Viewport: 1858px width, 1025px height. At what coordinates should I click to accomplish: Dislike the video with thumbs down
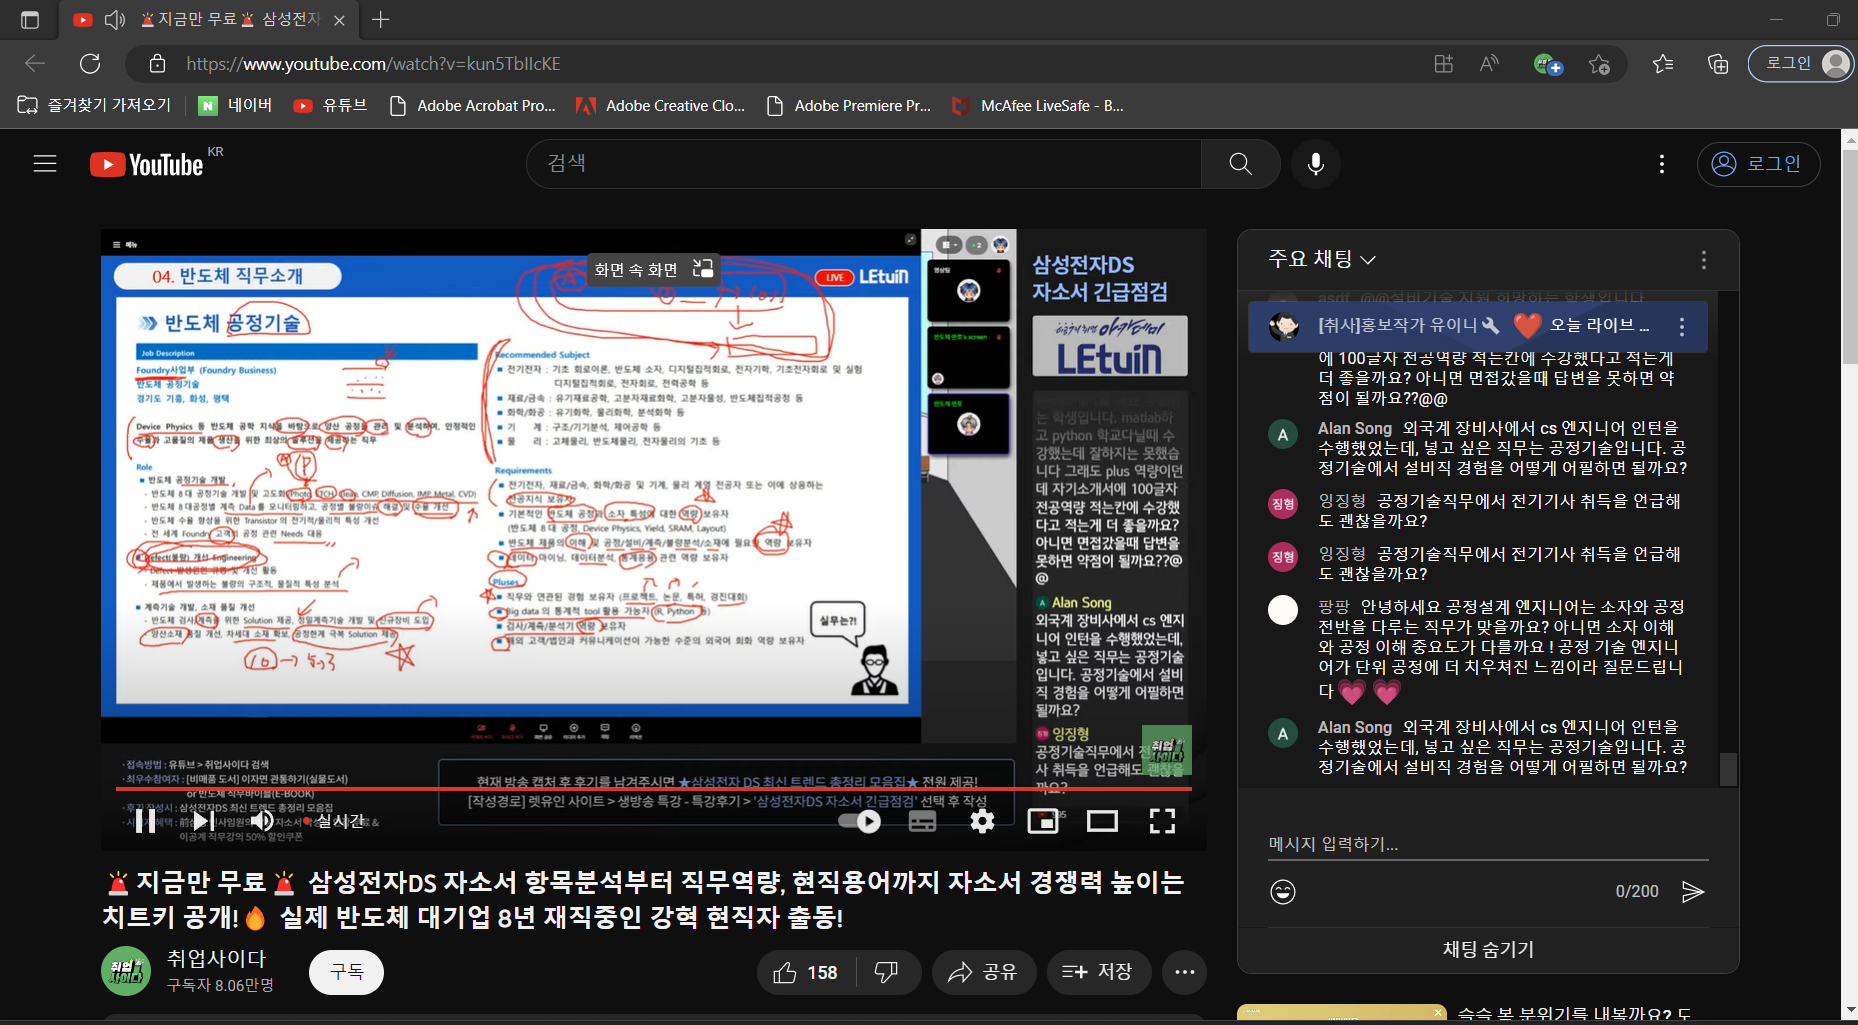[888, 972]
